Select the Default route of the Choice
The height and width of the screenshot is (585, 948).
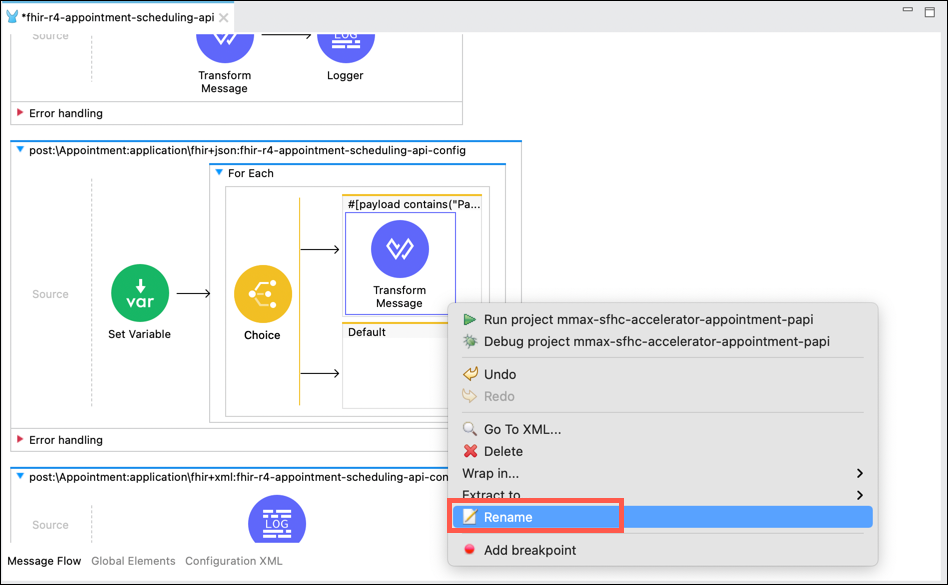(366, 332)
